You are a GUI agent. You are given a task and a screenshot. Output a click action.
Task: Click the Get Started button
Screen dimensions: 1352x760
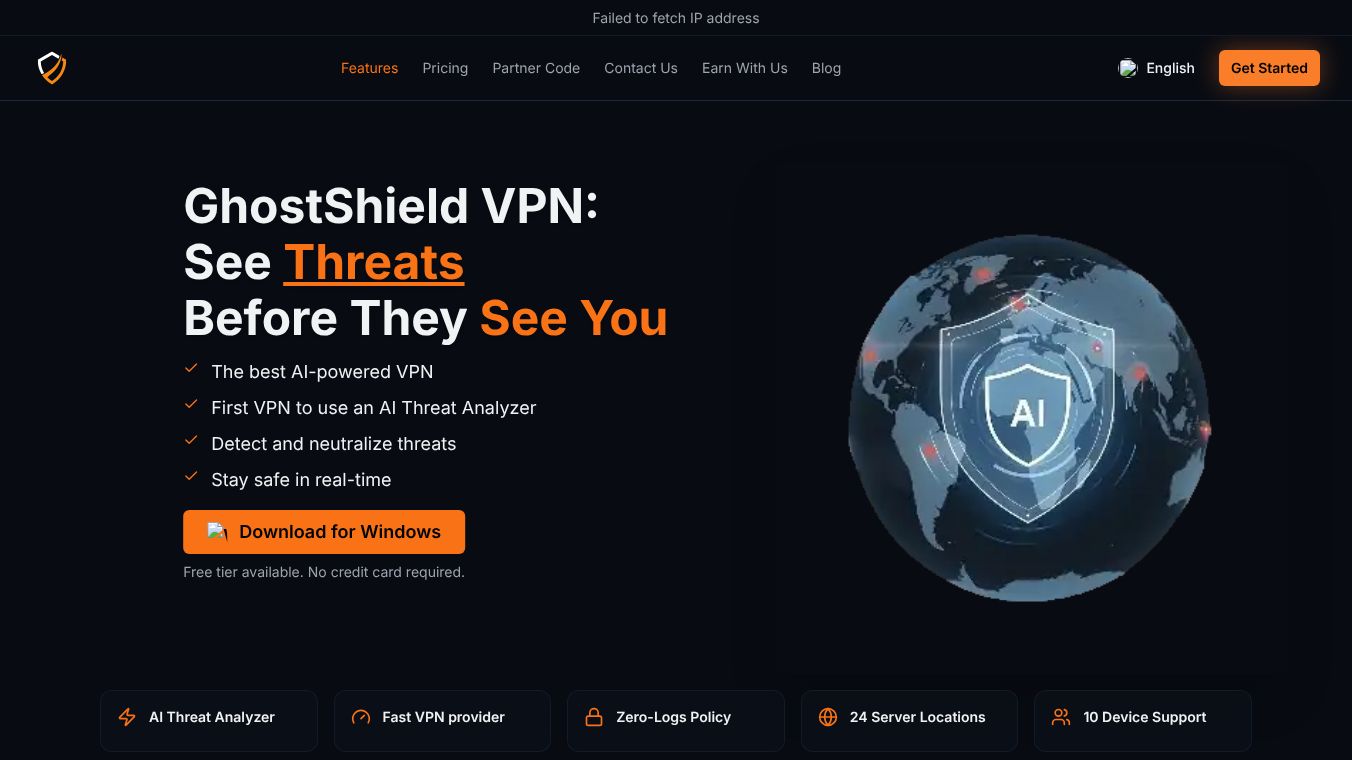pyautogui.click(x=1269, y=68)
